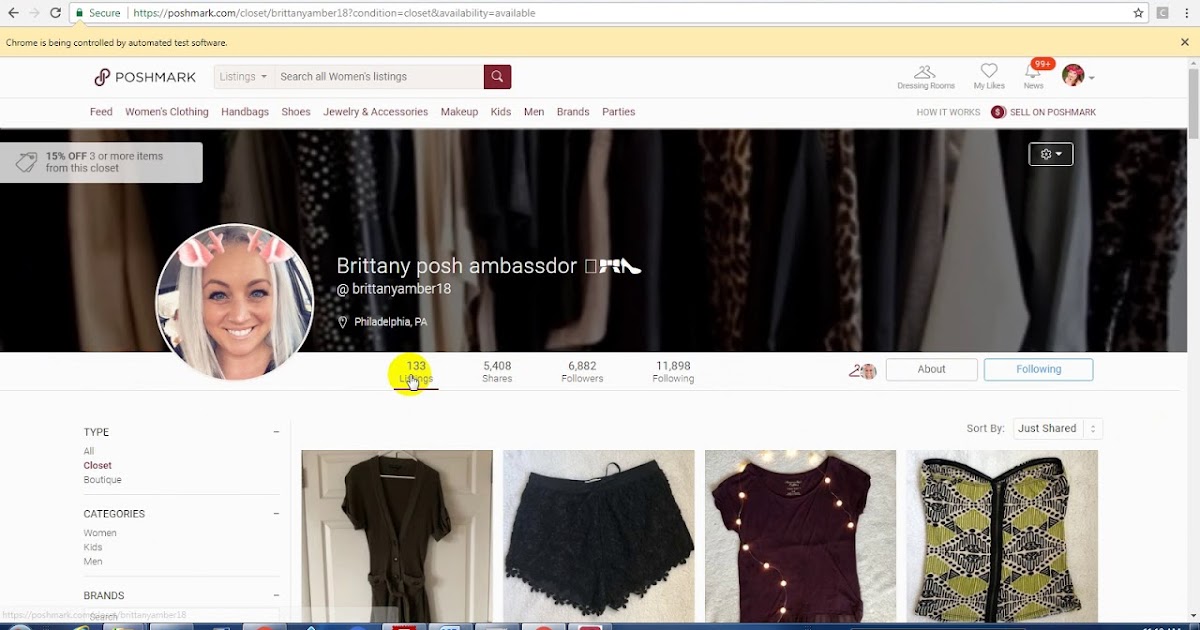The image size is (1200, 630).
Task: Open the Just Shared sort dropdown
Action: click(1056, 428)
